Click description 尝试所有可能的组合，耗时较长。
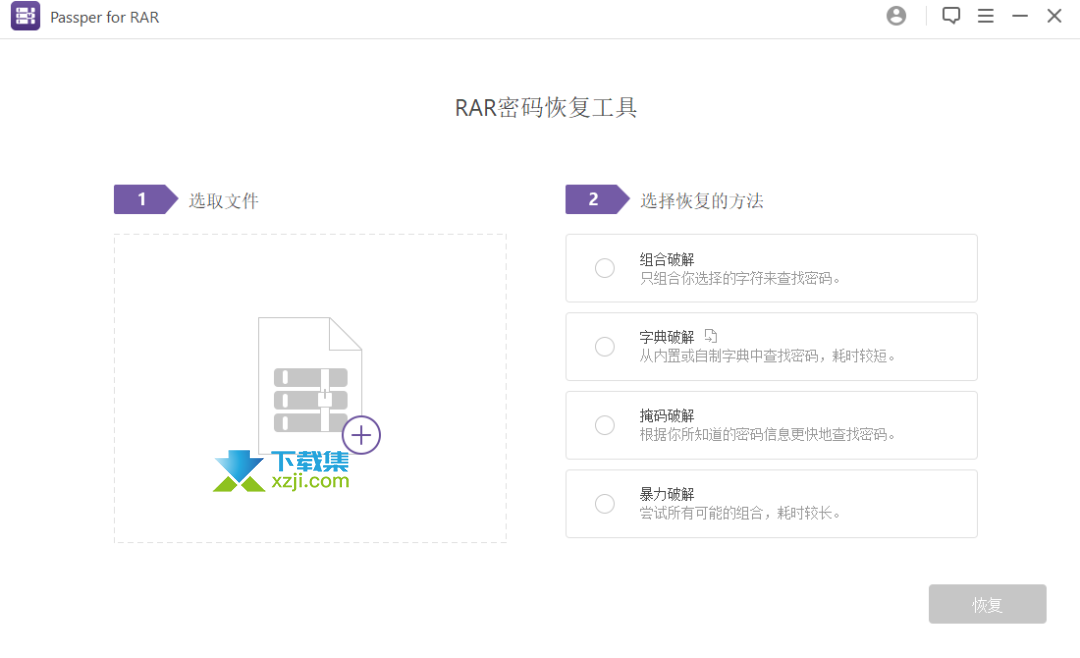The width and height of the screenshot is (1080, 658). point(740,513)
